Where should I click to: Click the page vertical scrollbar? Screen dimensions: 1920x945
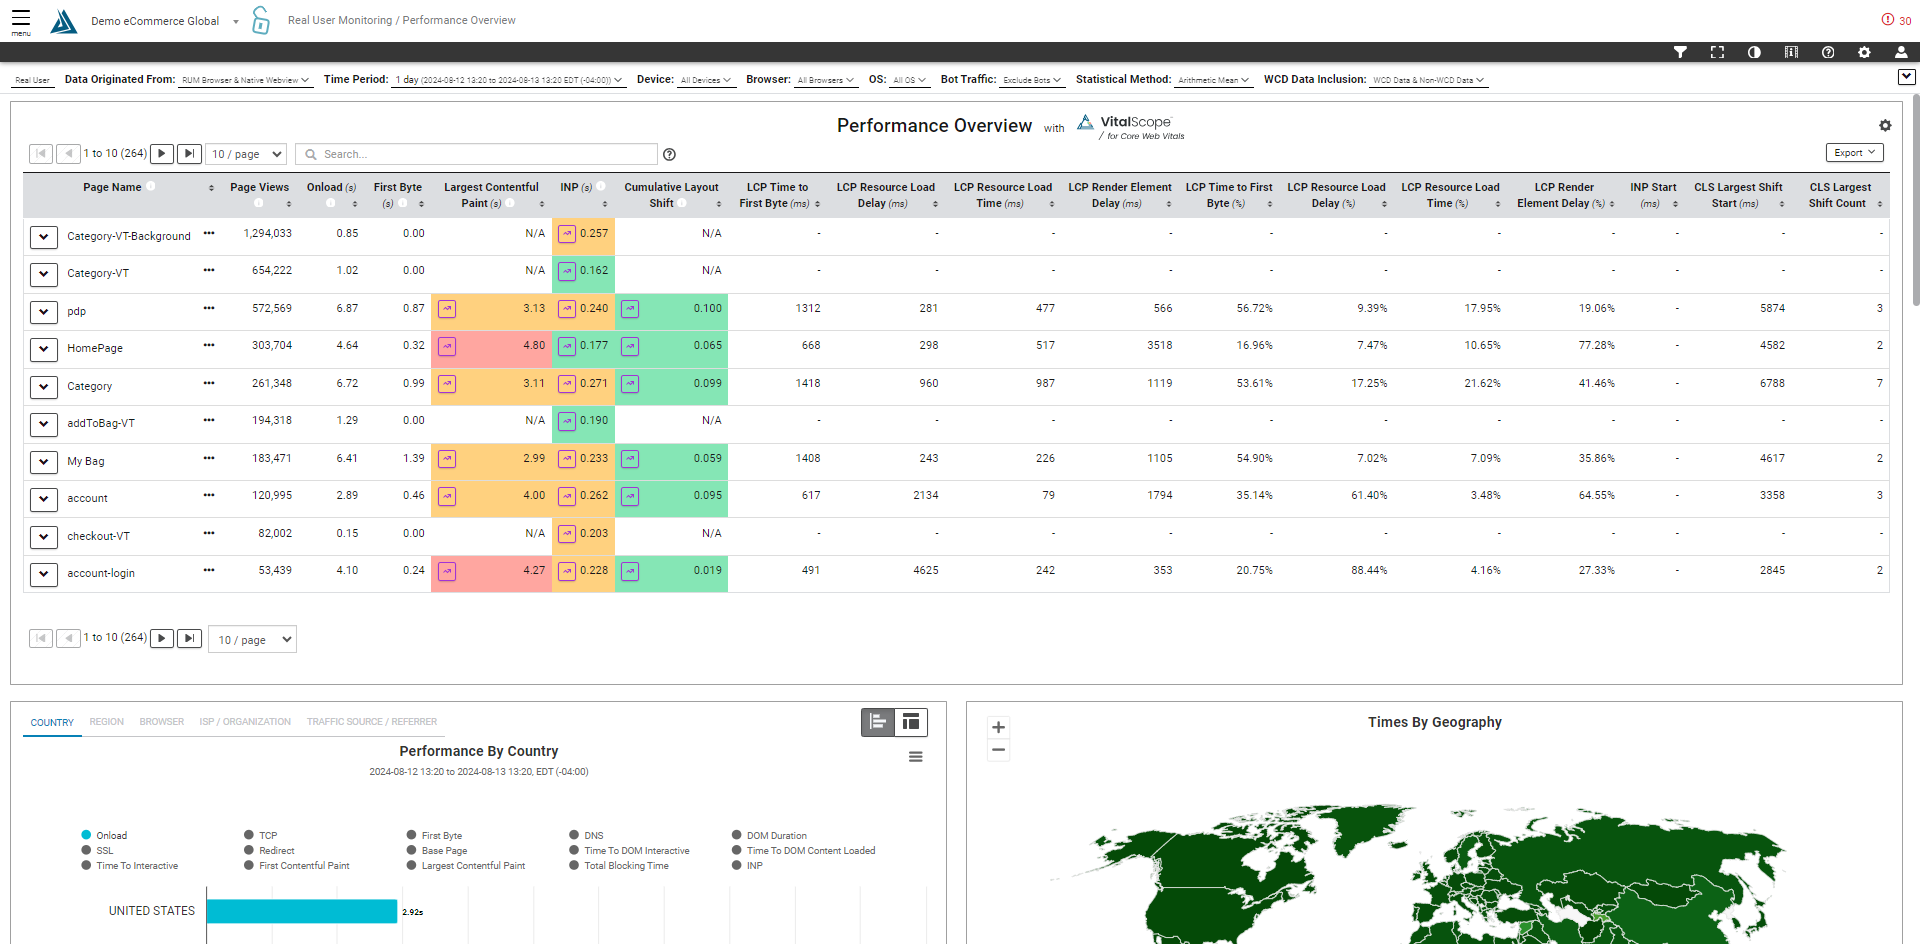(x=1915, y=200)
